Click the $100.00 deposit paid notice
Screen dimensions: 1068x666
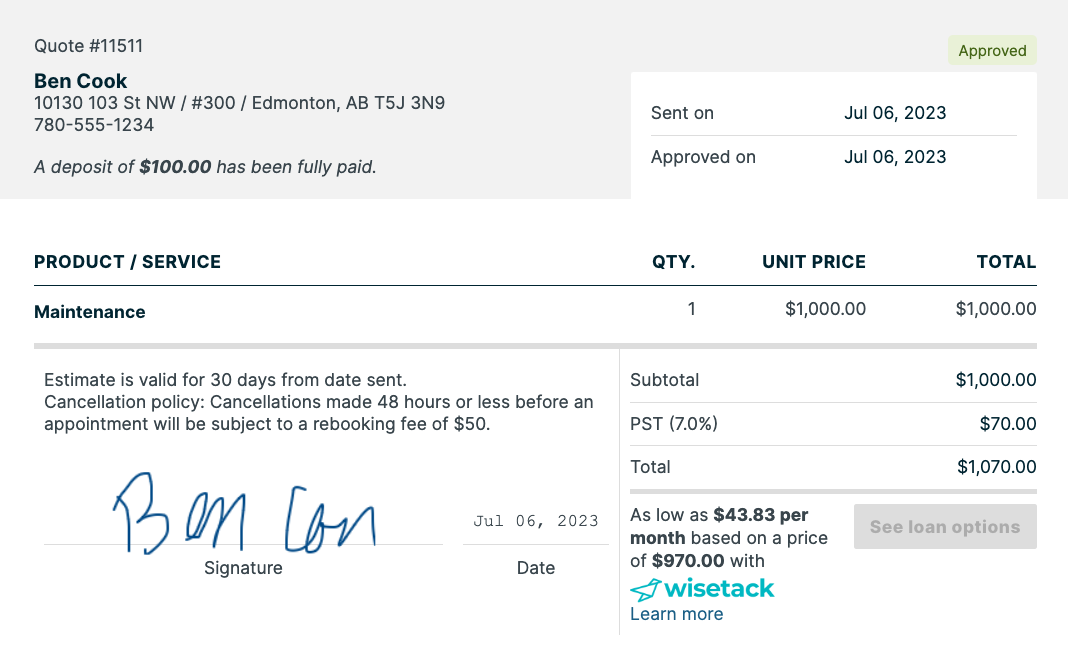click(205, 167)
